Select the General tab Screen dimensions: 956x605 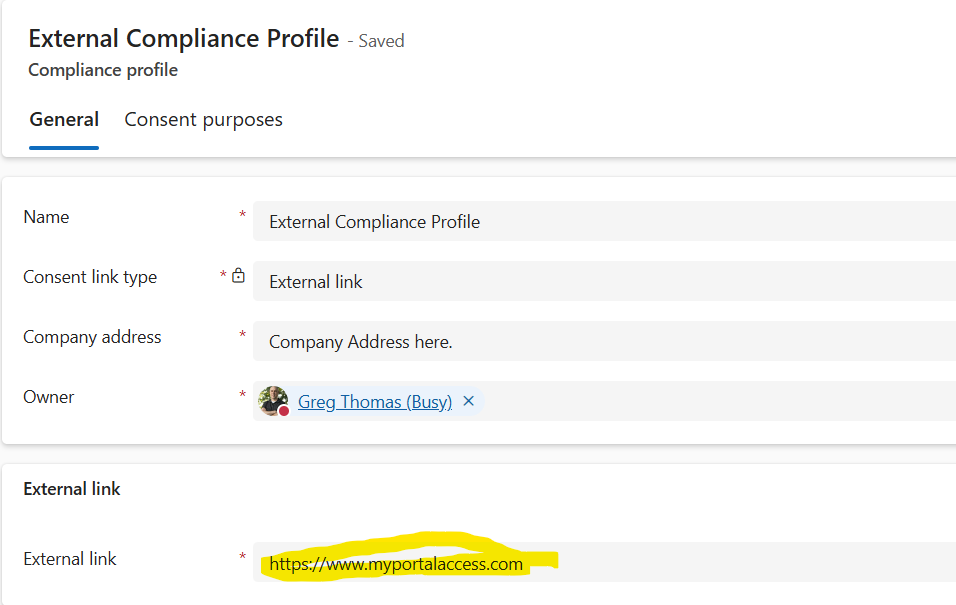[x=64, y=120]
